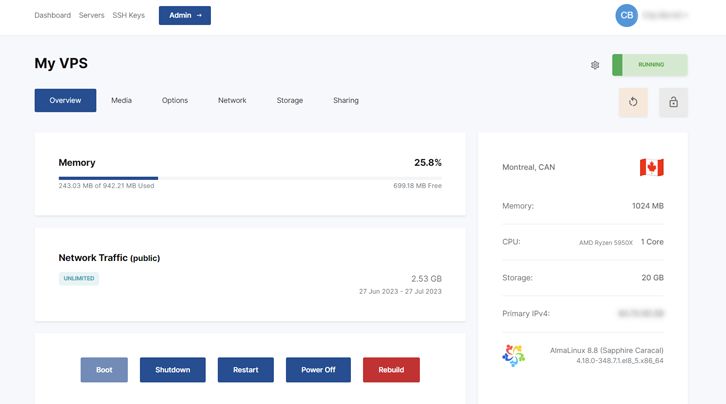This screenshot has width=726, height=404.
Task: Open the Network tab
Action: tap(232, 100)
